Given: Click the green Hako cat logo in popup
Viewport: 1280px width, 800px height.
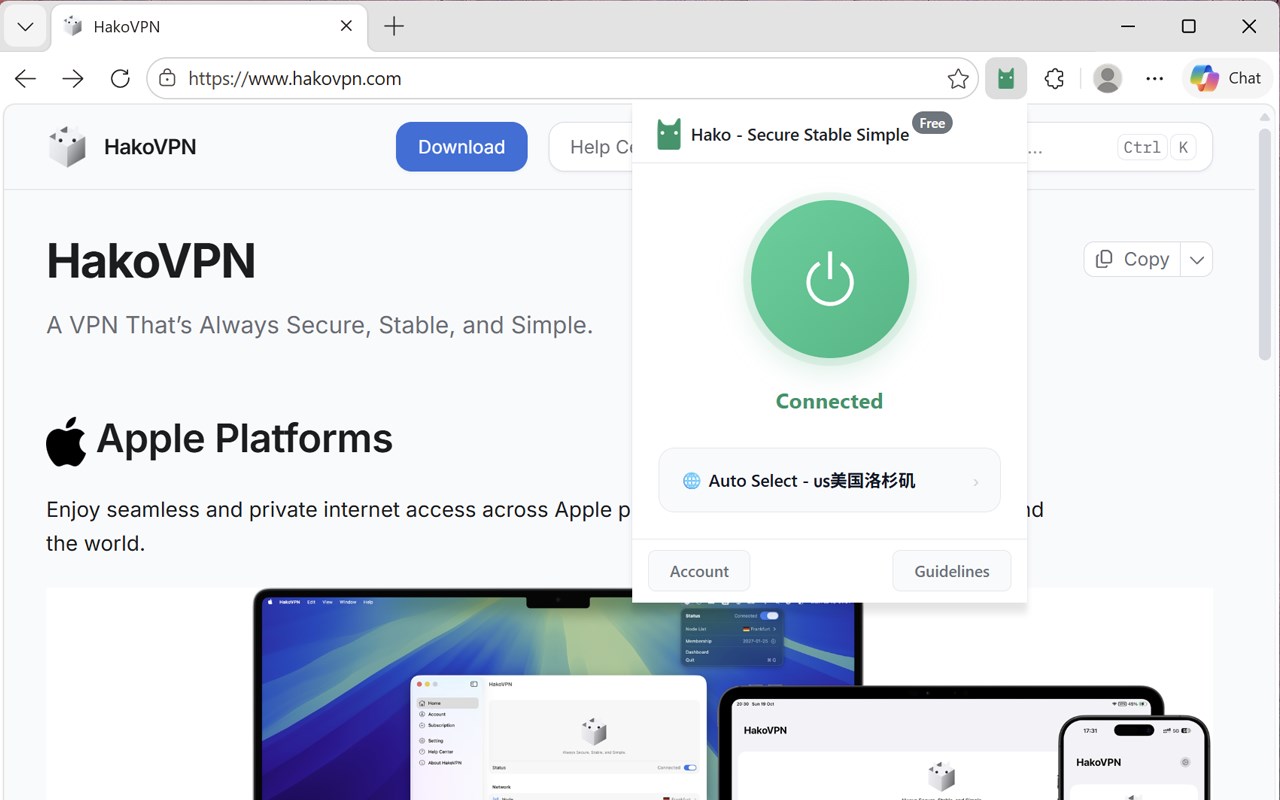Looking at the screenshot, I should point(668,134).
